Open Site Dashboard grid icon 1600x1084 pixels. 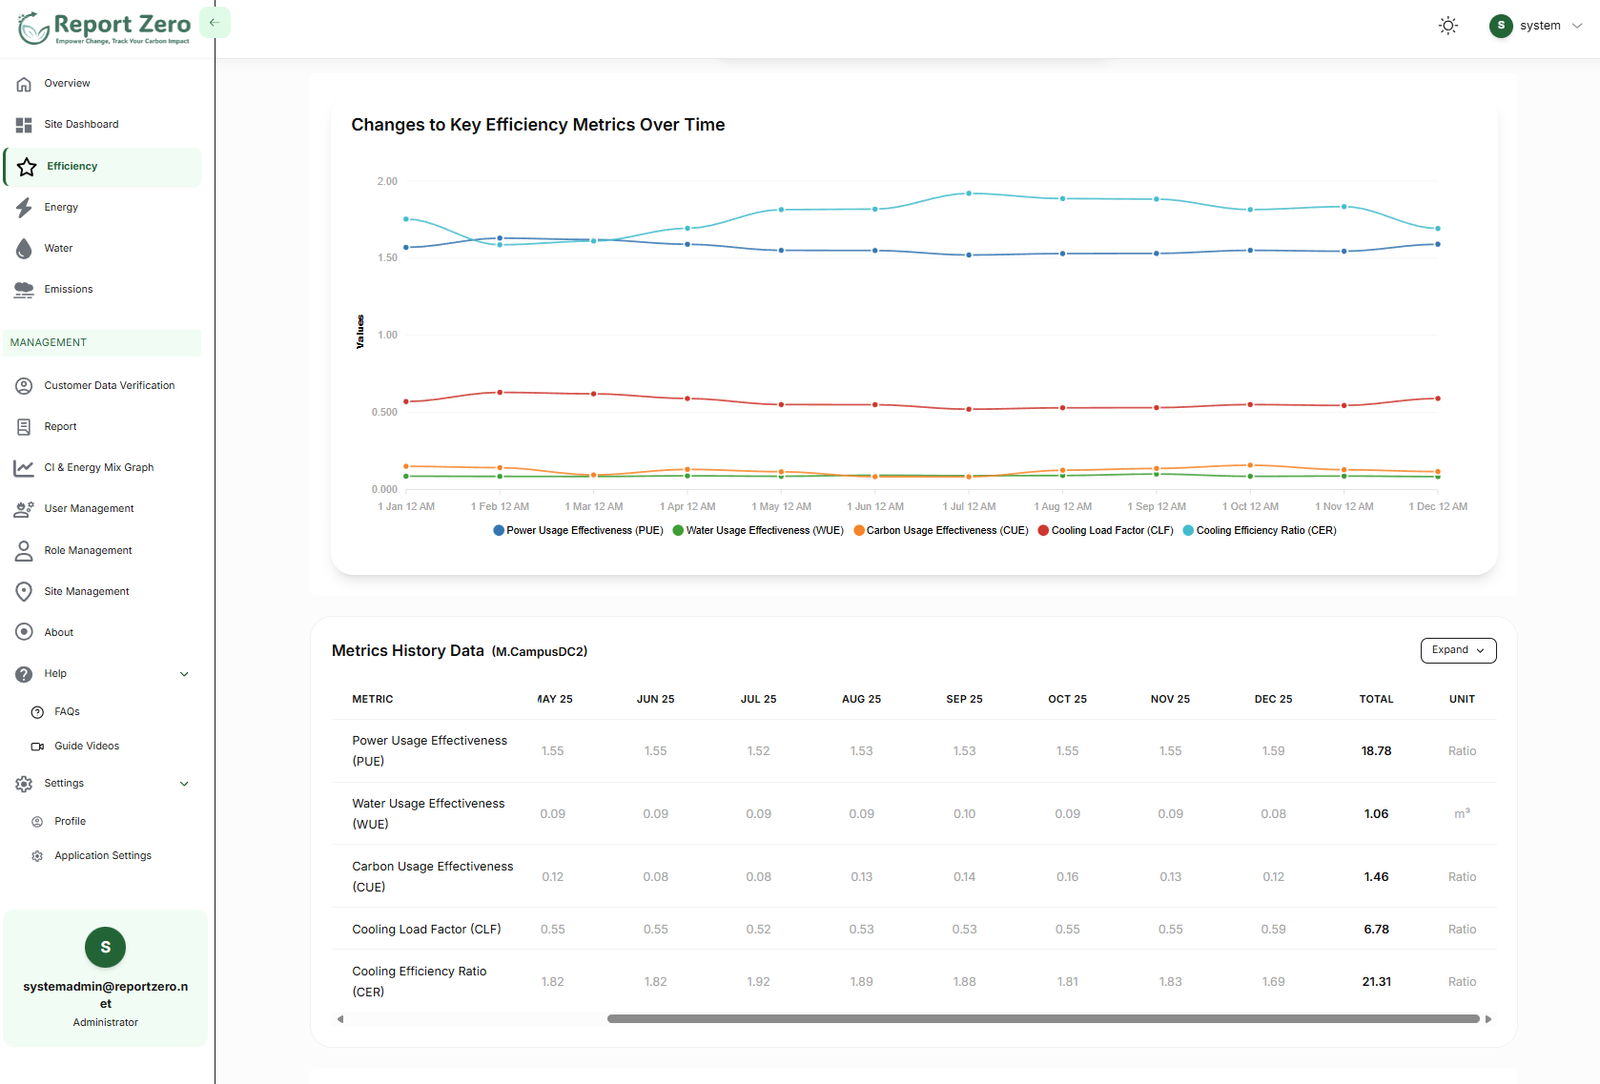click(x=24, y=125)
